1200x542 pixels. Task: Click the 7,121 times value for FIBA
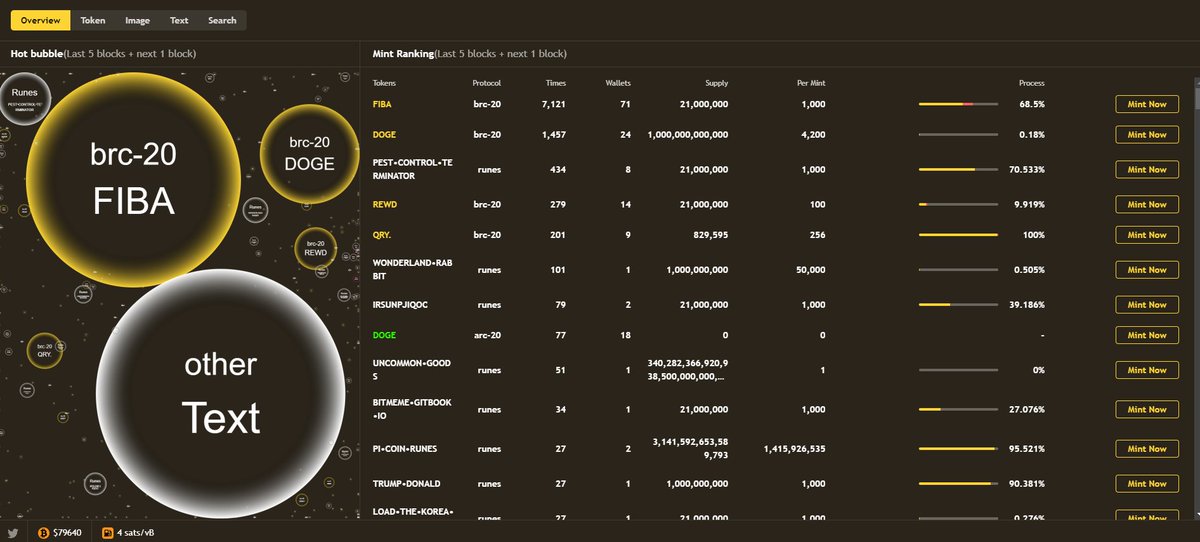point(554,104)
